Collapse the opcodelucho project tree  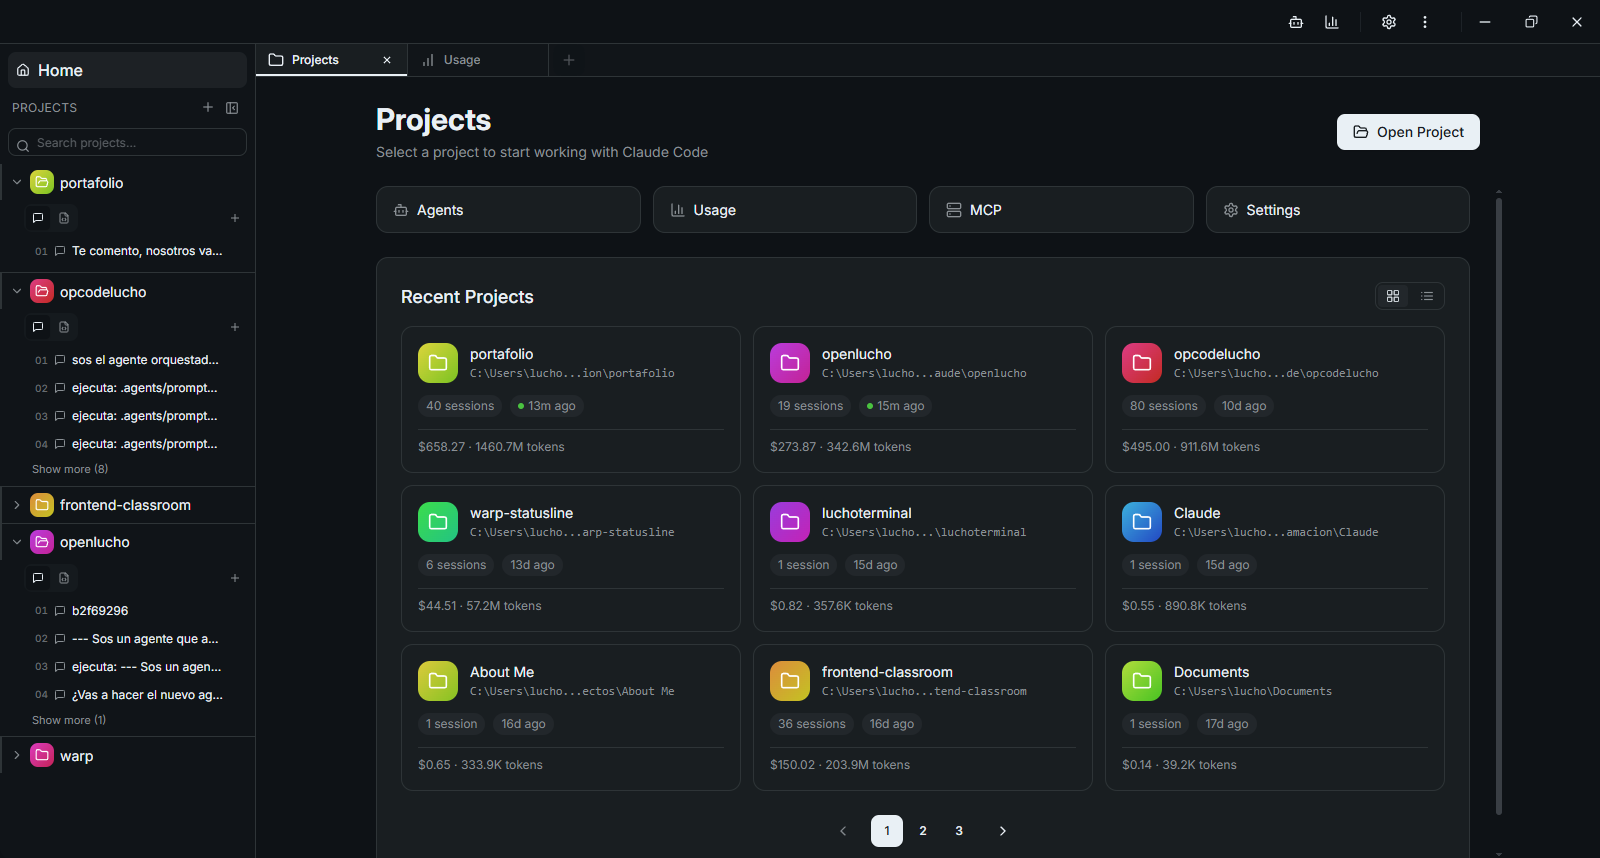coord(17,291)
